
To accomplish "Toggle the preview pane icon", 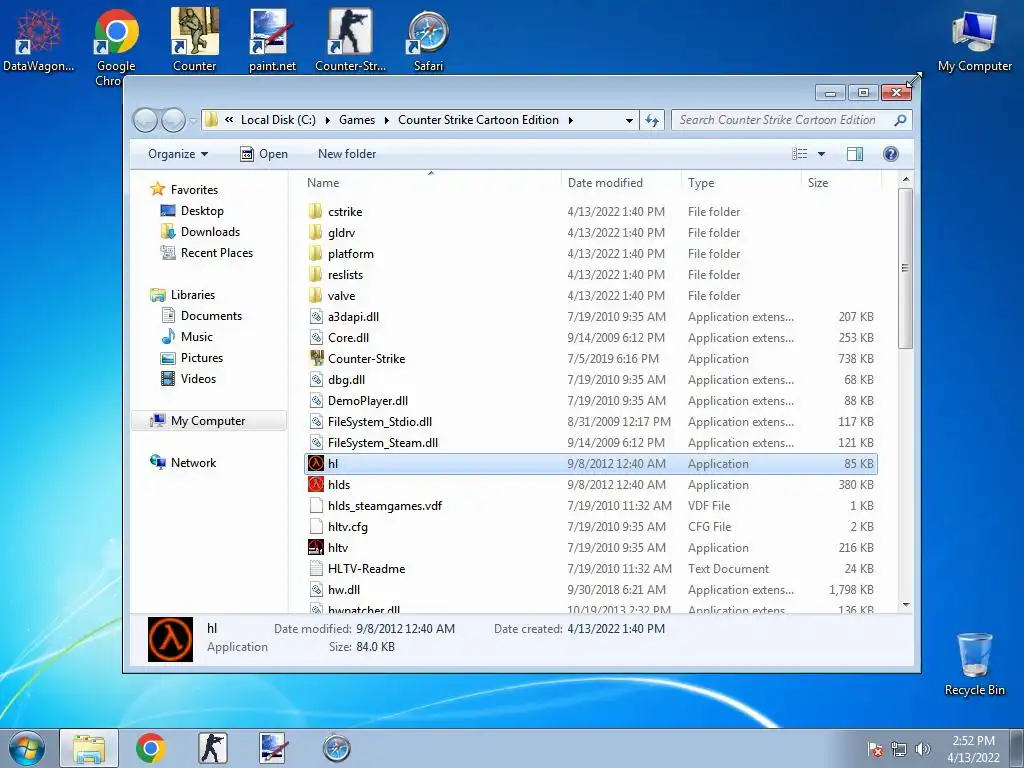I will (x=854, y=153).
